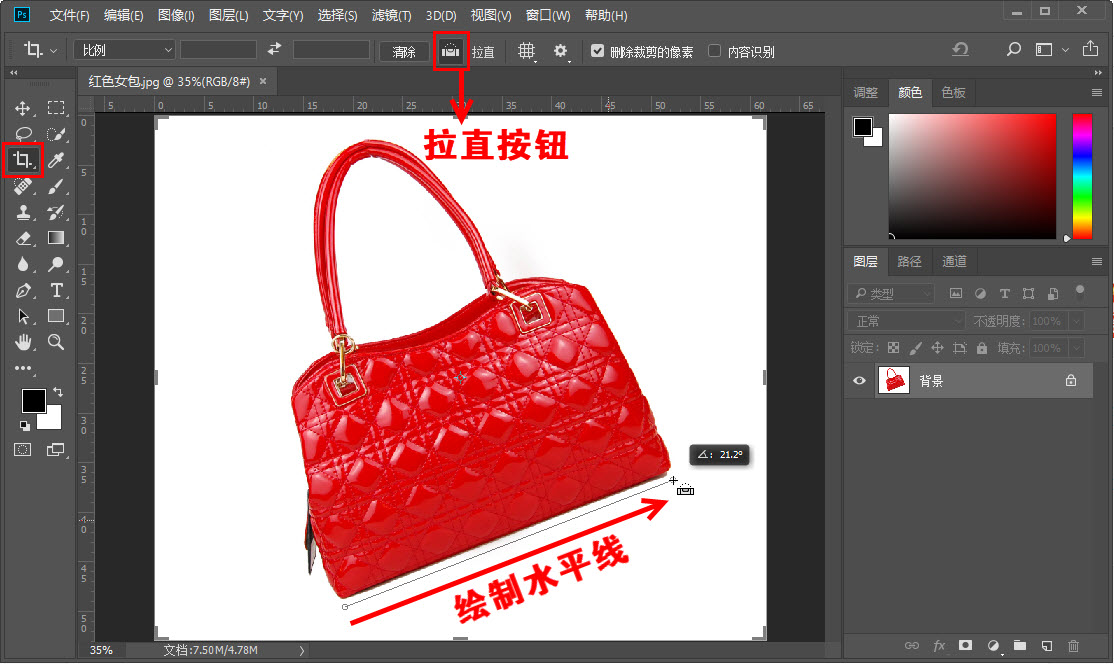Viewport: 1114px width, 664px height.
Task: Switch to the 通道 tab
Action: (x=954, y=261)
